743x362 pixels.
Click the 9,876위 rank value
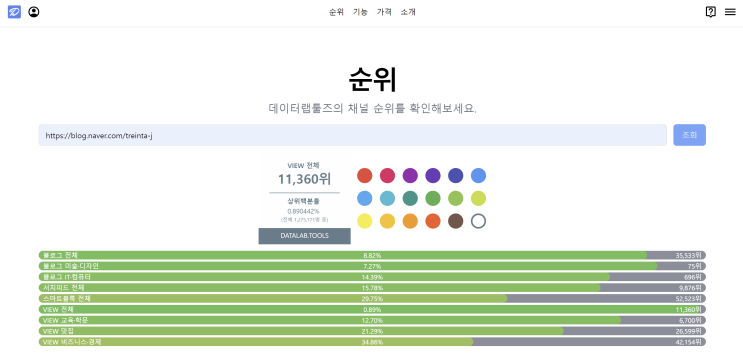pyautogui.click(x=690, y=288)
